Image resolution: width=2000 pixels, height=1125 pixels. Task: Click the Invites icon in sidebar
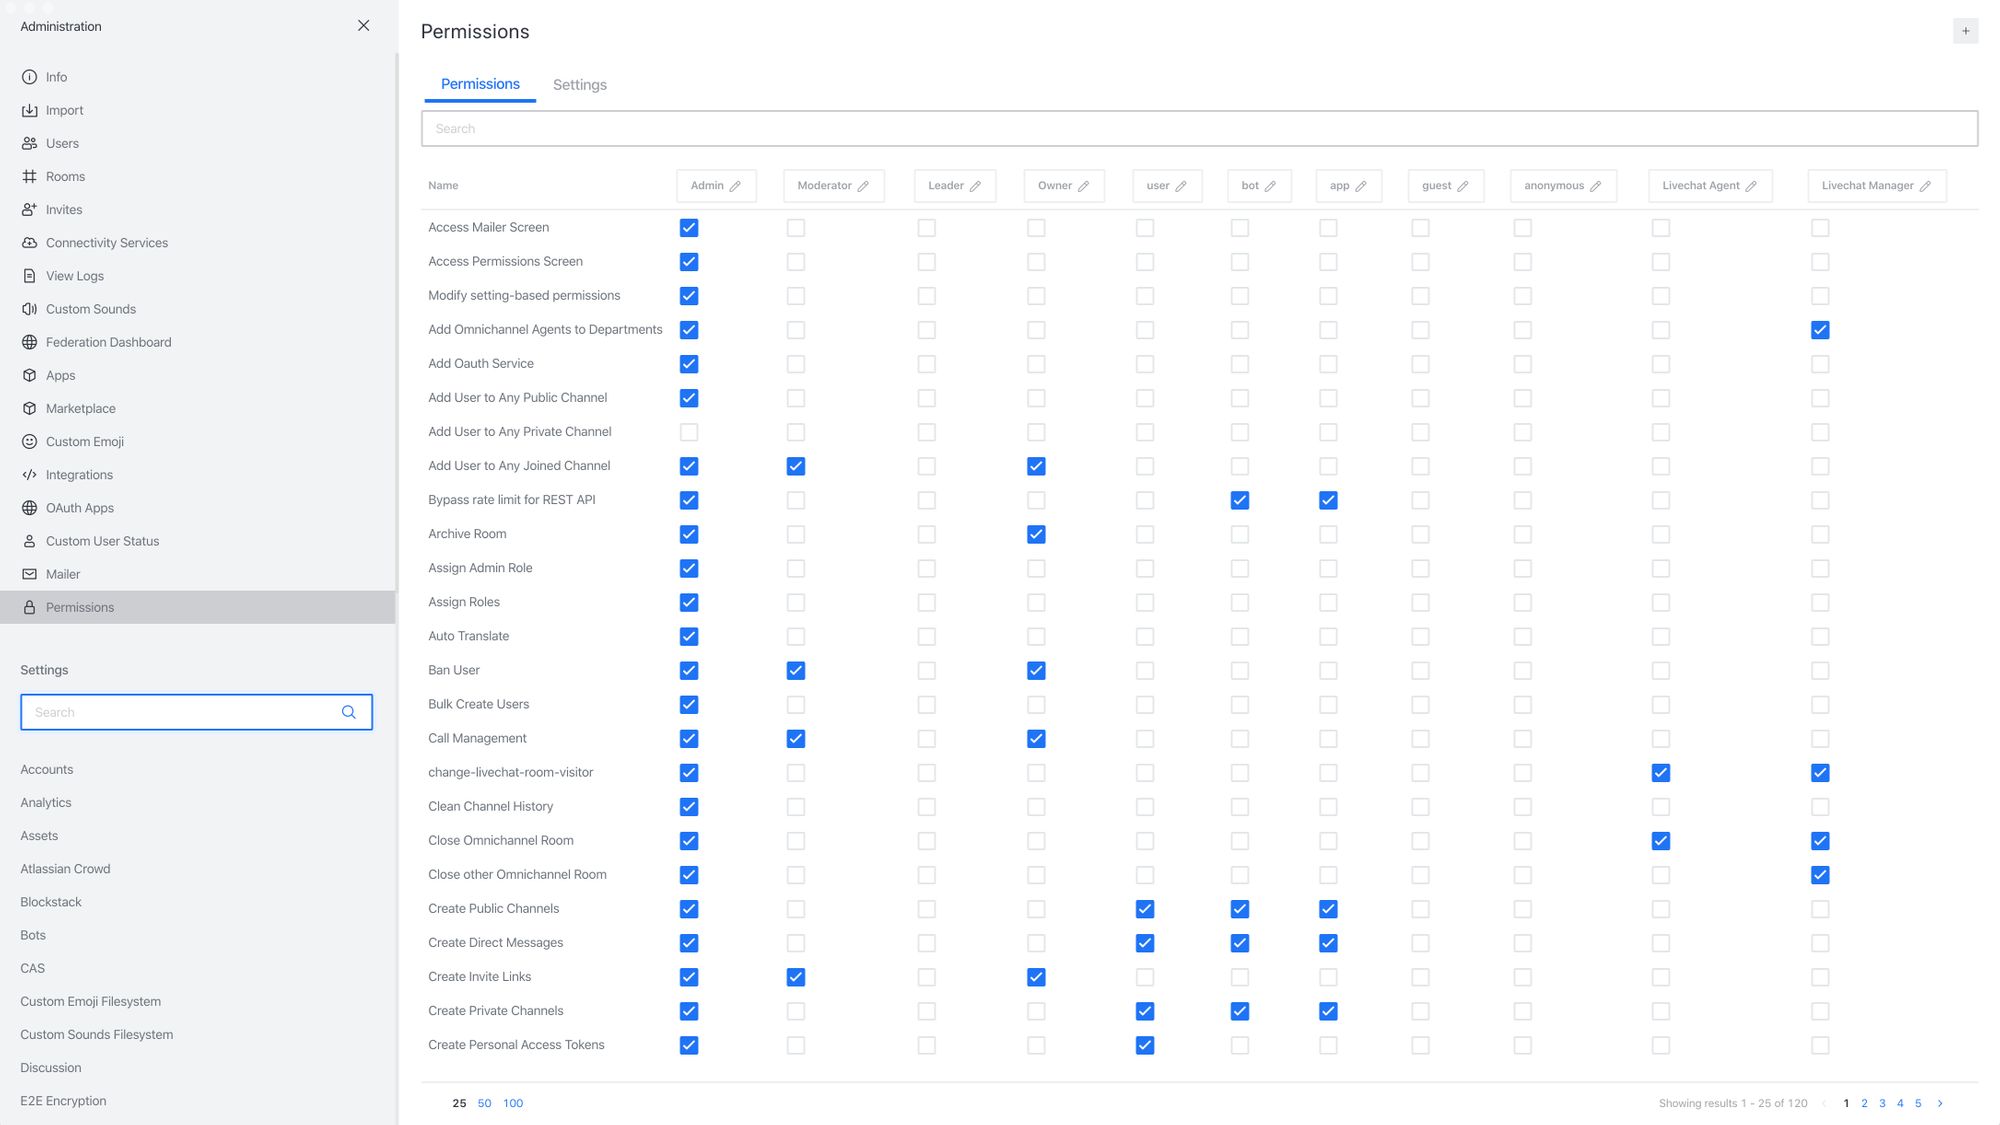[x=30, y=209]
